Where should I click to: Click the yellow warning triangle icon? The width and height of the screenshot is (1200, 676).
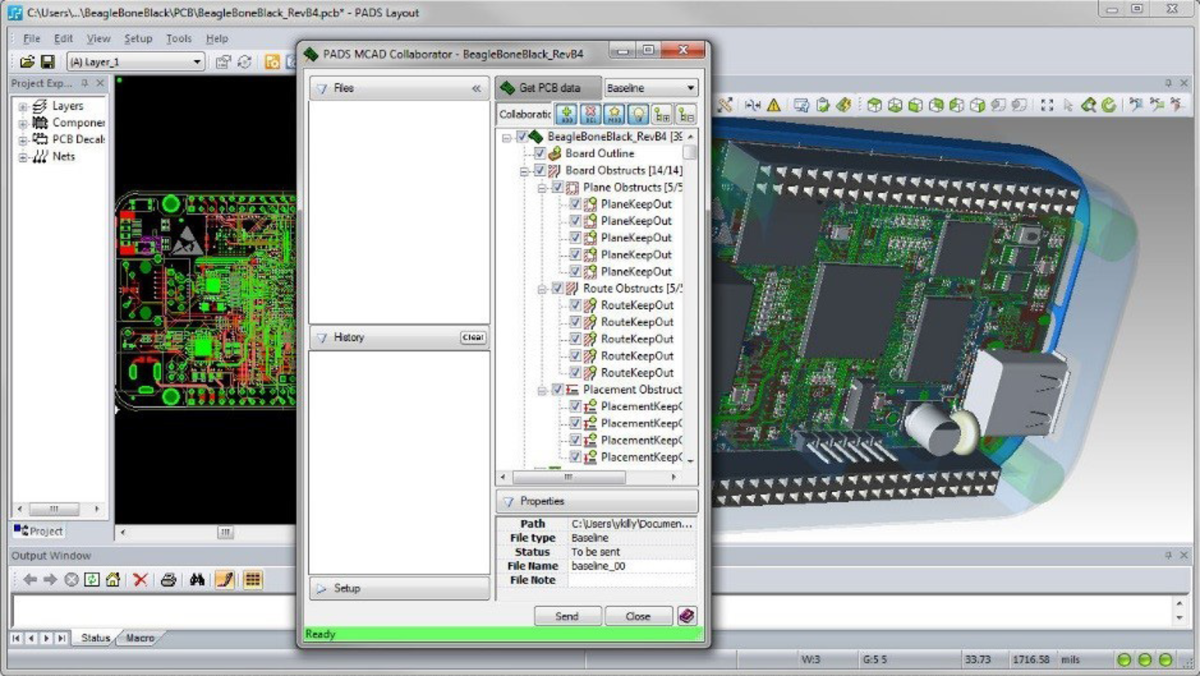[x=773, y=104]
